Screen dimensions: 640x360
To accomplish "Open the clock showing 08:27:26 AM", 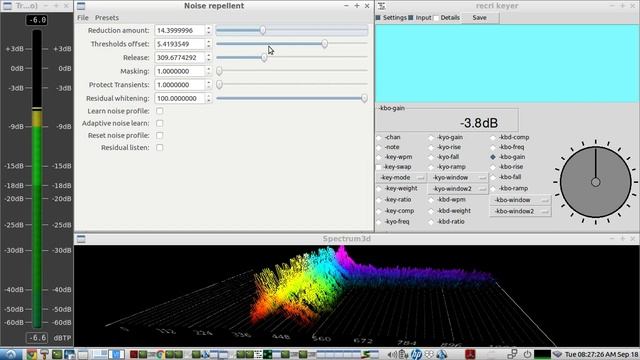I will tap(601, 354).
